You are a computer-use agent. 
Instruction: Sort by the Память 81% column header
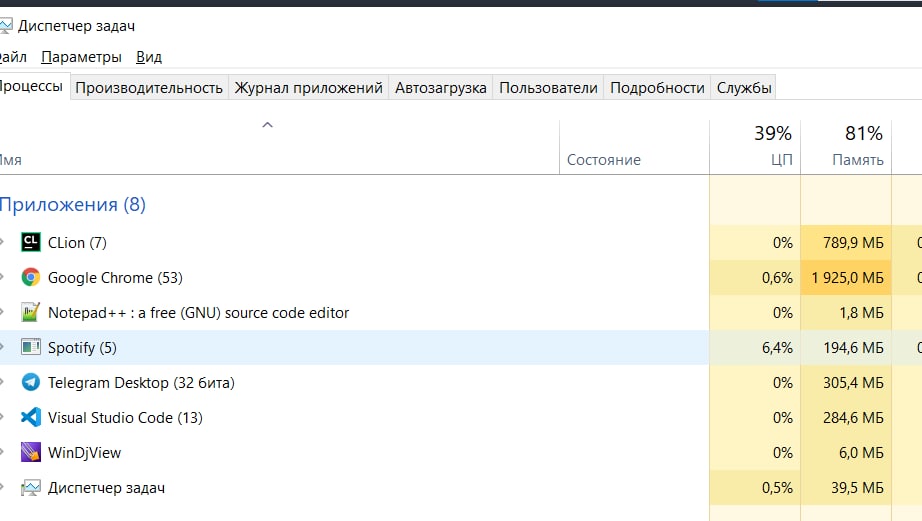846,147
